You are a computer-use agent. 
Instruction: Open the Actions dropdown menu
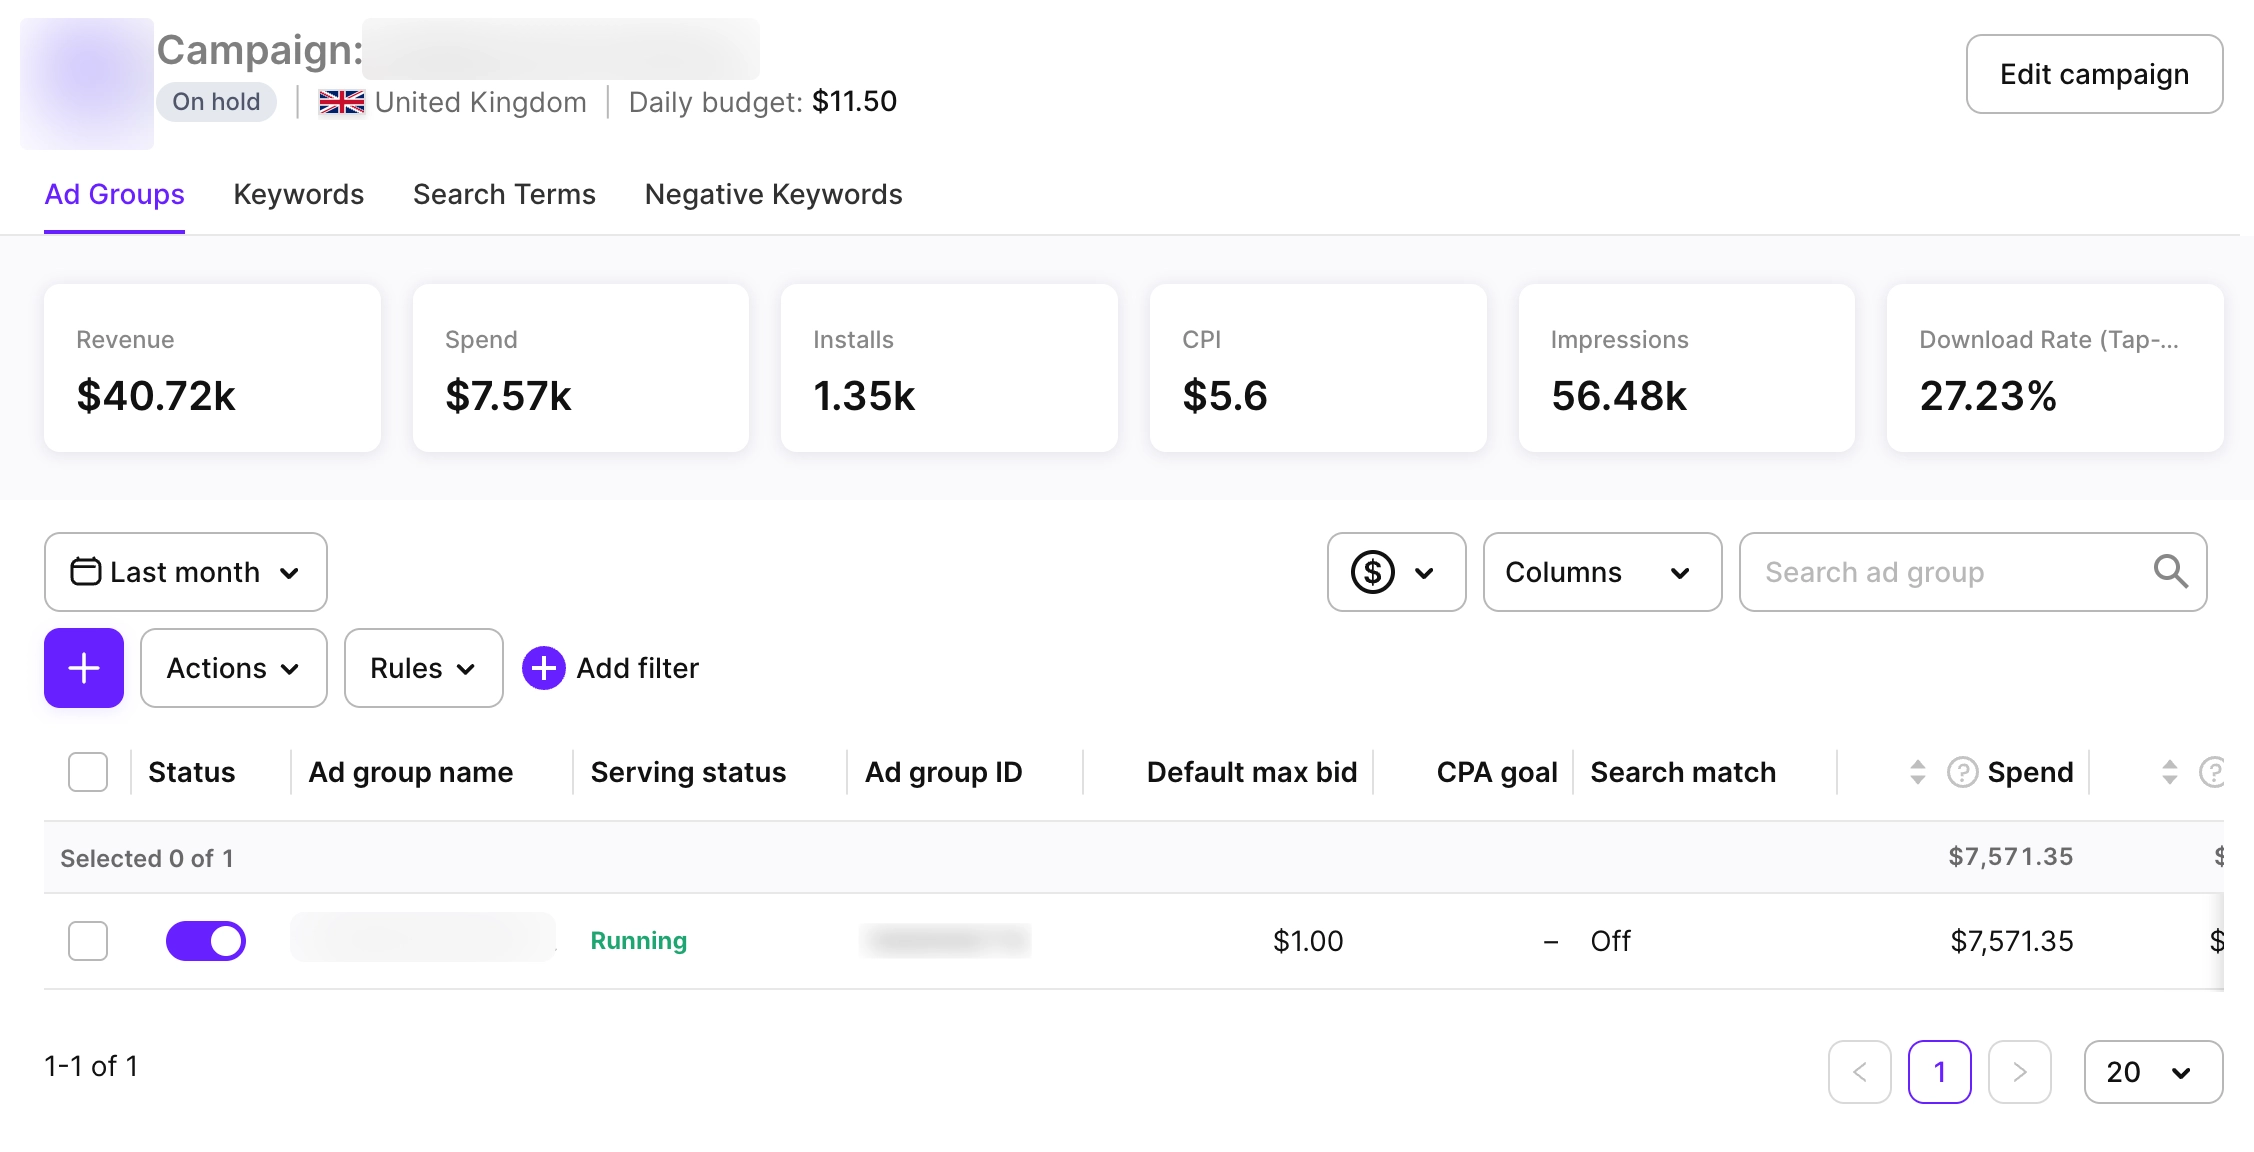tap(233, 668)
